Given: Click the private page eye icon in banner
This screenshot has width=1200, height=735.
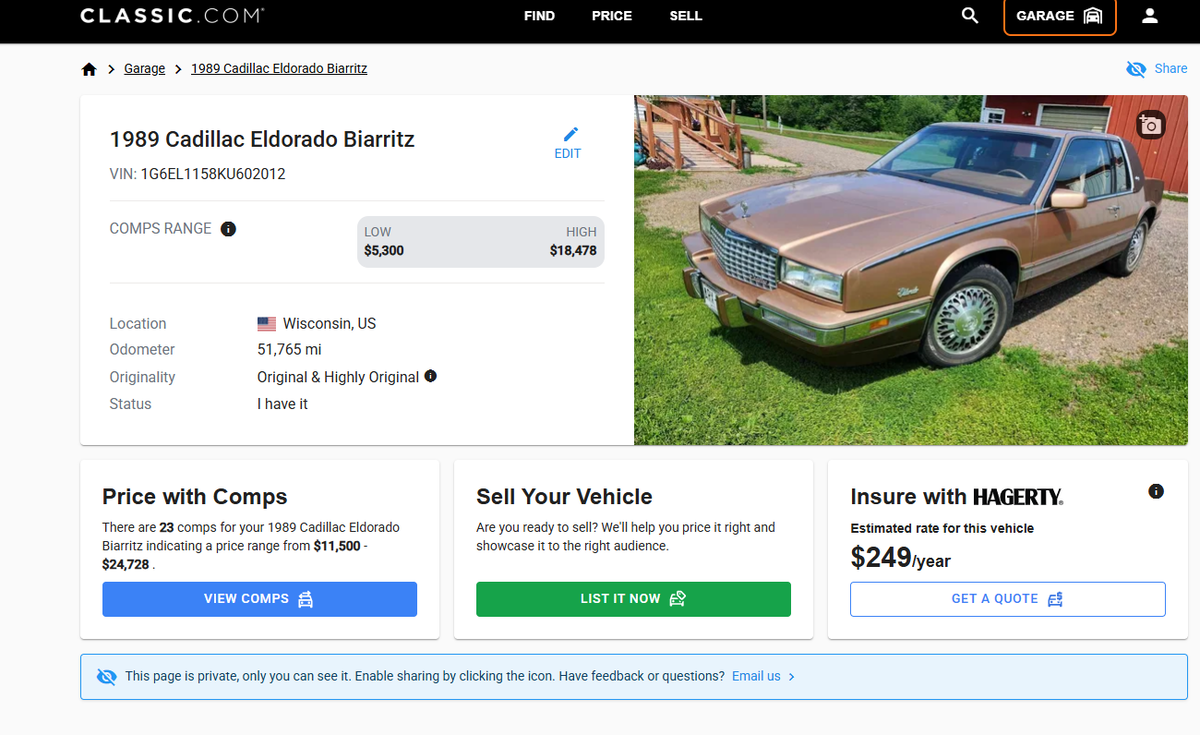Looking at the screenshot, I should [x=106, y=677].
